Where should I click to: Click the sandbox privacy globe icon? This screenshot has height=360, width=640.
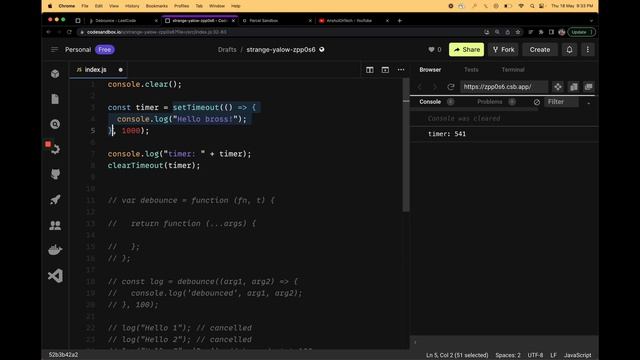pyautogui.click(x=322, y=49)
